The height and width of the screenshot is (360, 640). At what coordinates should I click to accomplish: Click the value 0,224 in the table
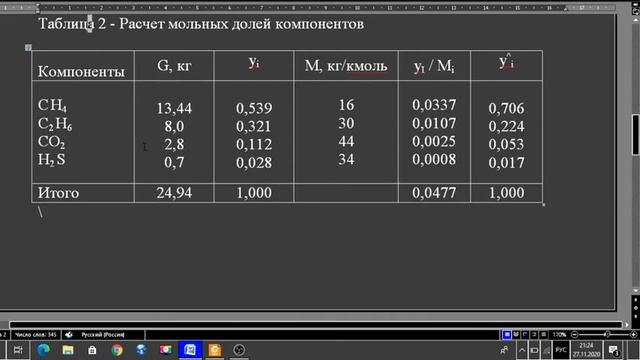tap(506, 127)
